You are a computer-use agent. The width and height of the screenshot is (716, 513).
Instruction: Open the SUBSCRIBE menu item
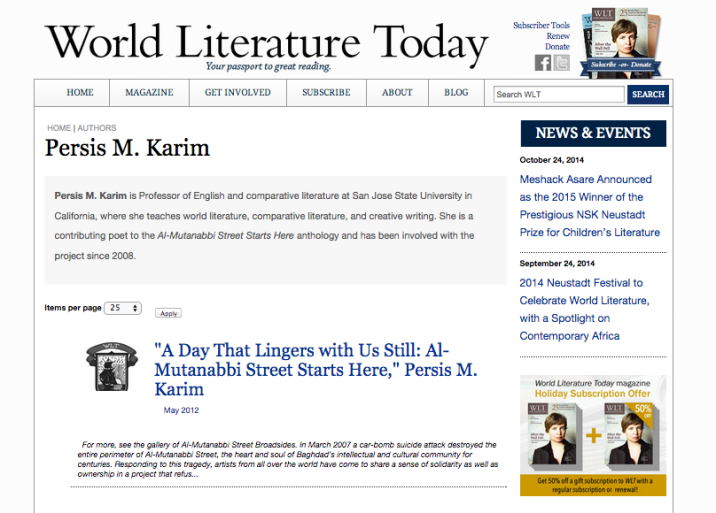(x=326, y=93)
